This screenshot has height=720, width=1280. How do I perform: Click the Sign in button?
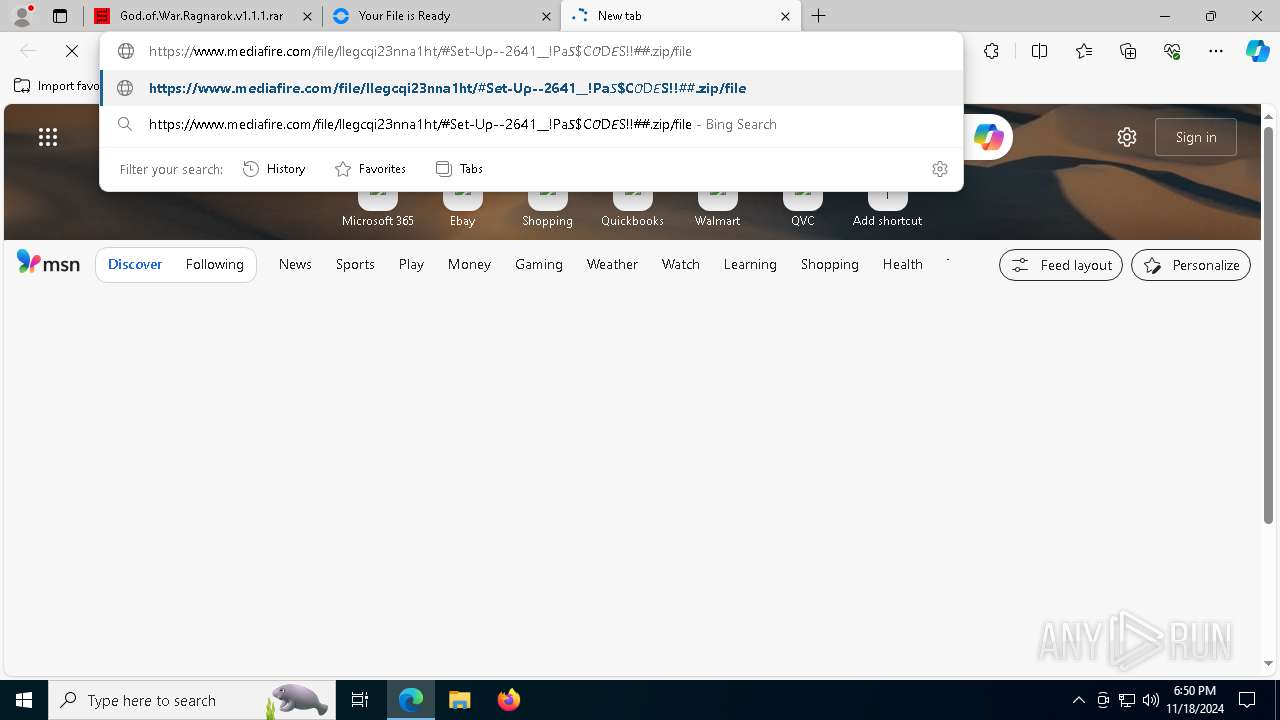coord(1196,137)
